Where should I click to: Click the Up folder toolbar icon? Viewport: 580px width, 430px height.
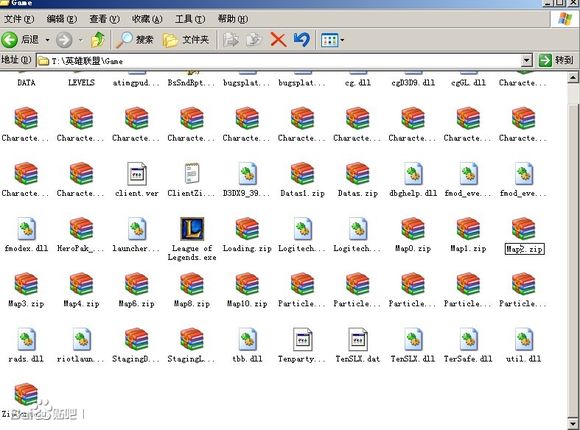point(98,40)
